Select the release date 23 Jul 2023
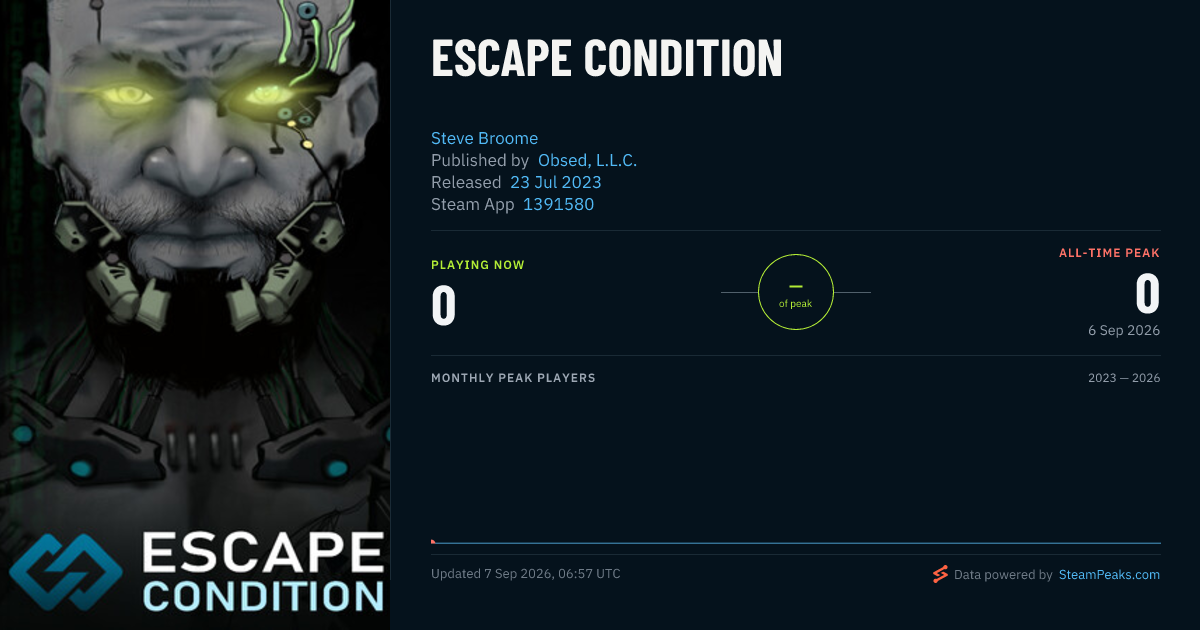Viewport: 1200px width, 630px height. (x=556, y=182)
